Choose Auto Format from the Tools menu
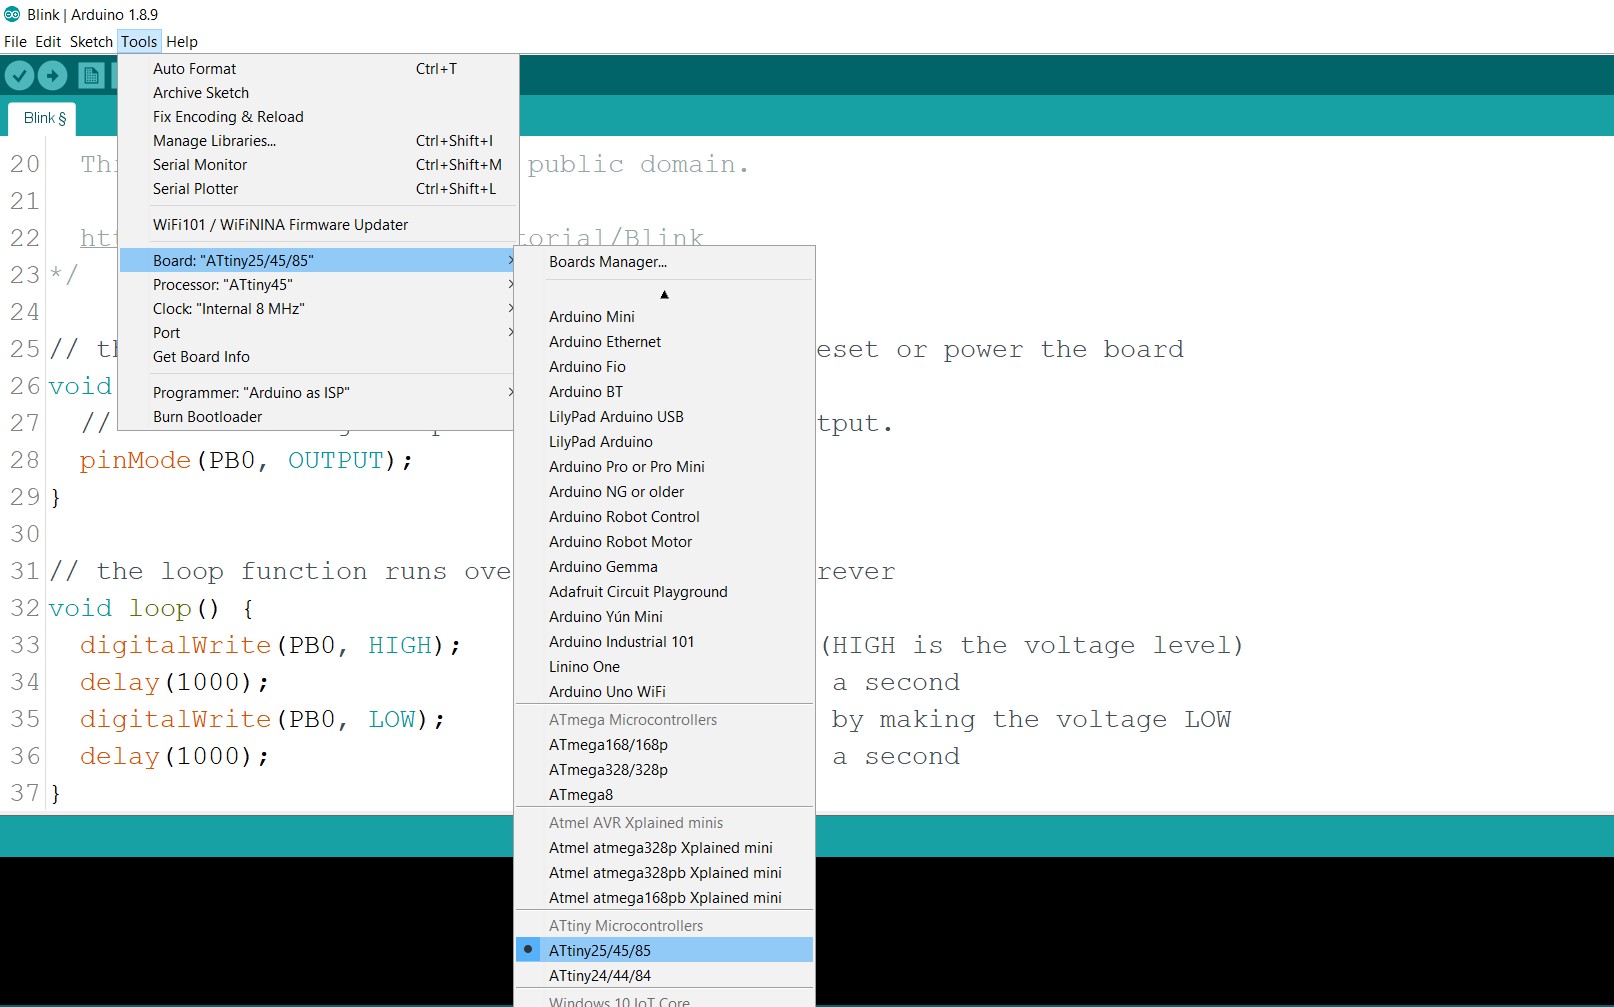 point(318,69)
